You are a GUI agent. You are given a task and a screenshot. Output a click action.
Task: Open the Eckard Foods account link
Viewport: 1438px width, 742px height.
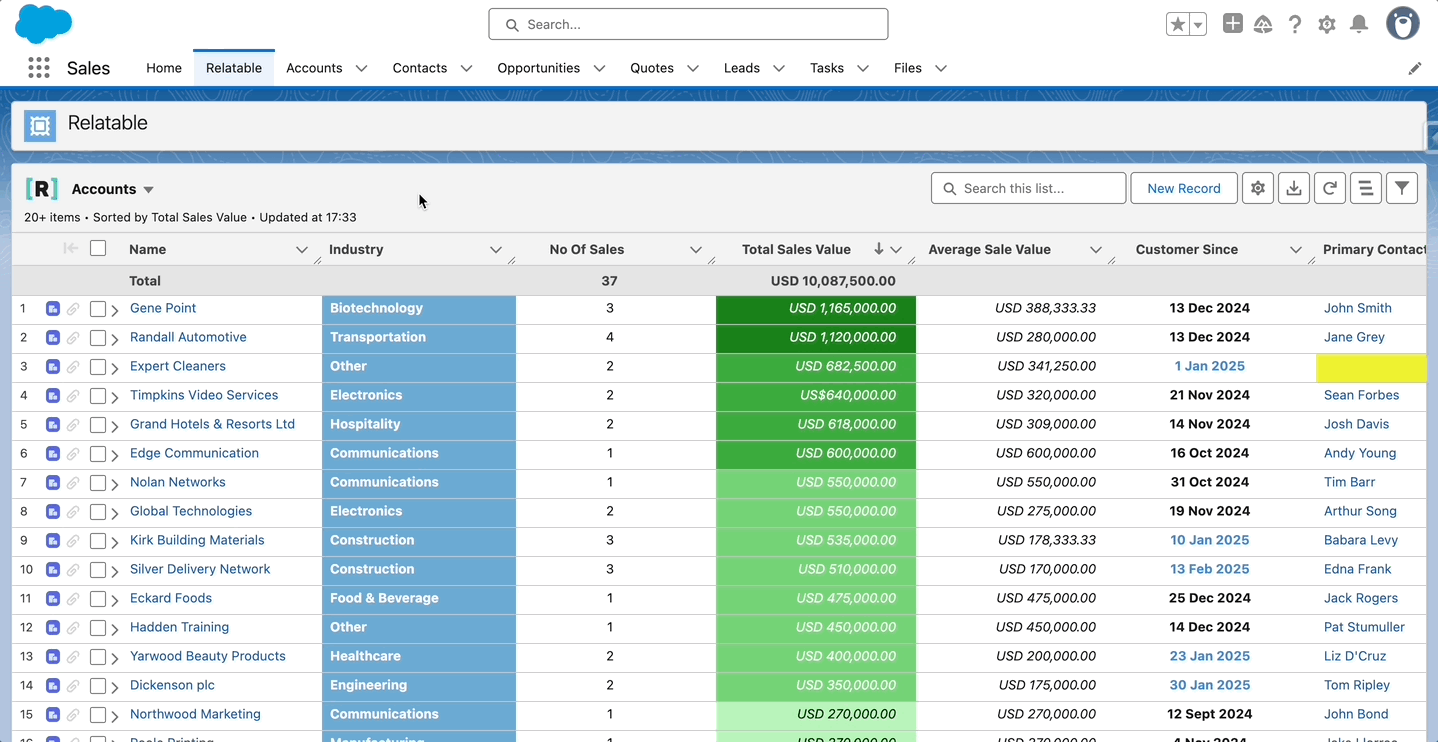pyautogui.click(x=171, y=598)
